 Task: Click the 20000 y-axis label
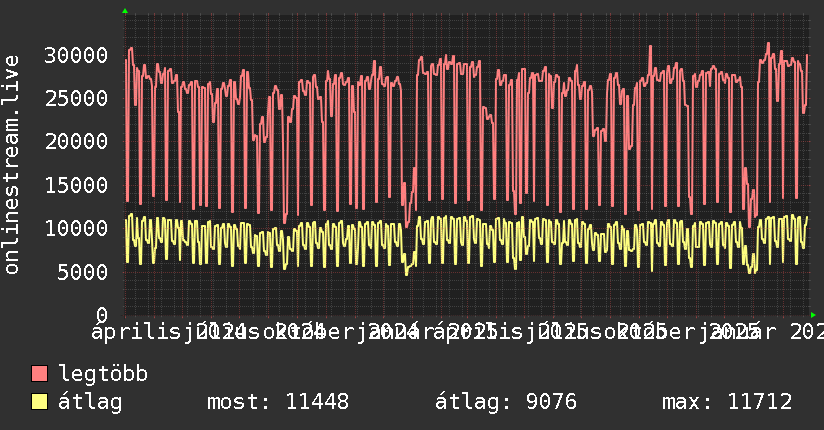76,141
